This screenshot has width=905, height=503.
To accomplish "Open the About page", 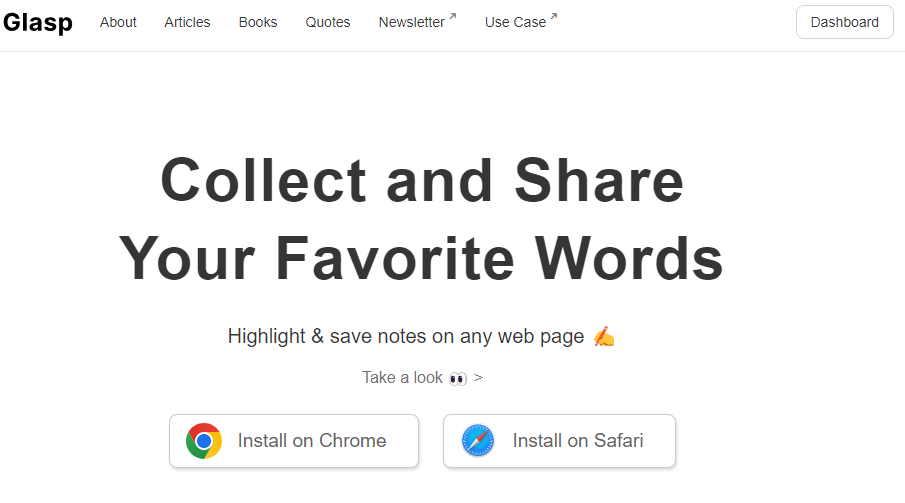I will tap(118, 22).
